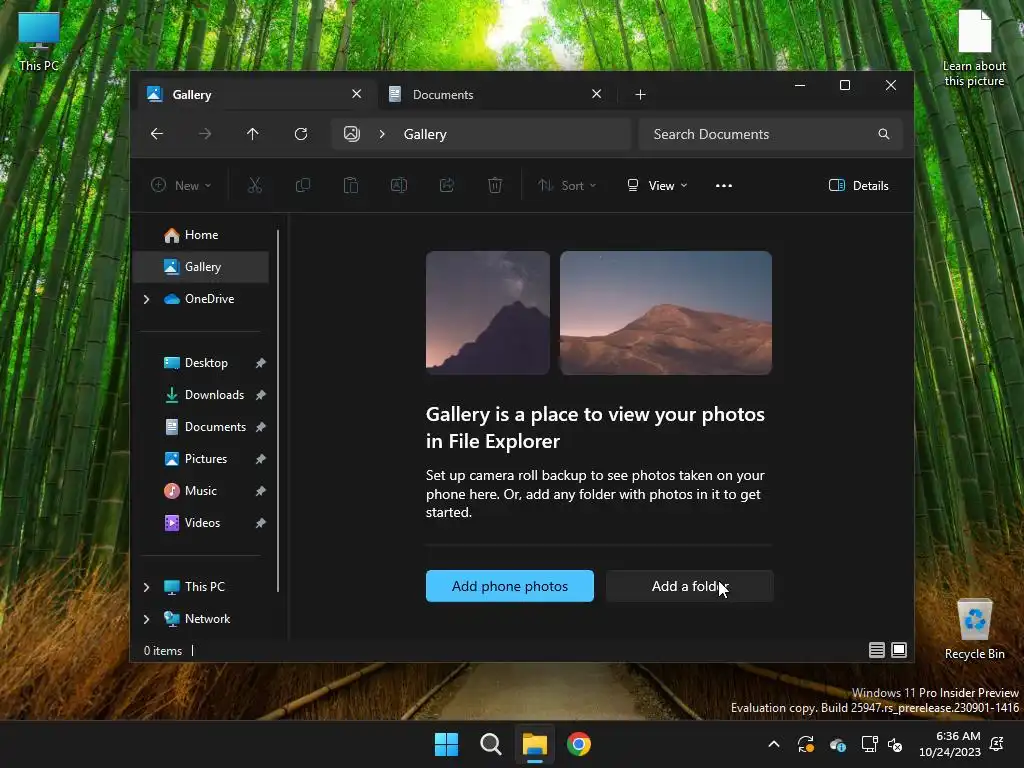Open the View dropdown
Screen dimensions: 1024x768
pyautogui.click(x=657, y=185)
